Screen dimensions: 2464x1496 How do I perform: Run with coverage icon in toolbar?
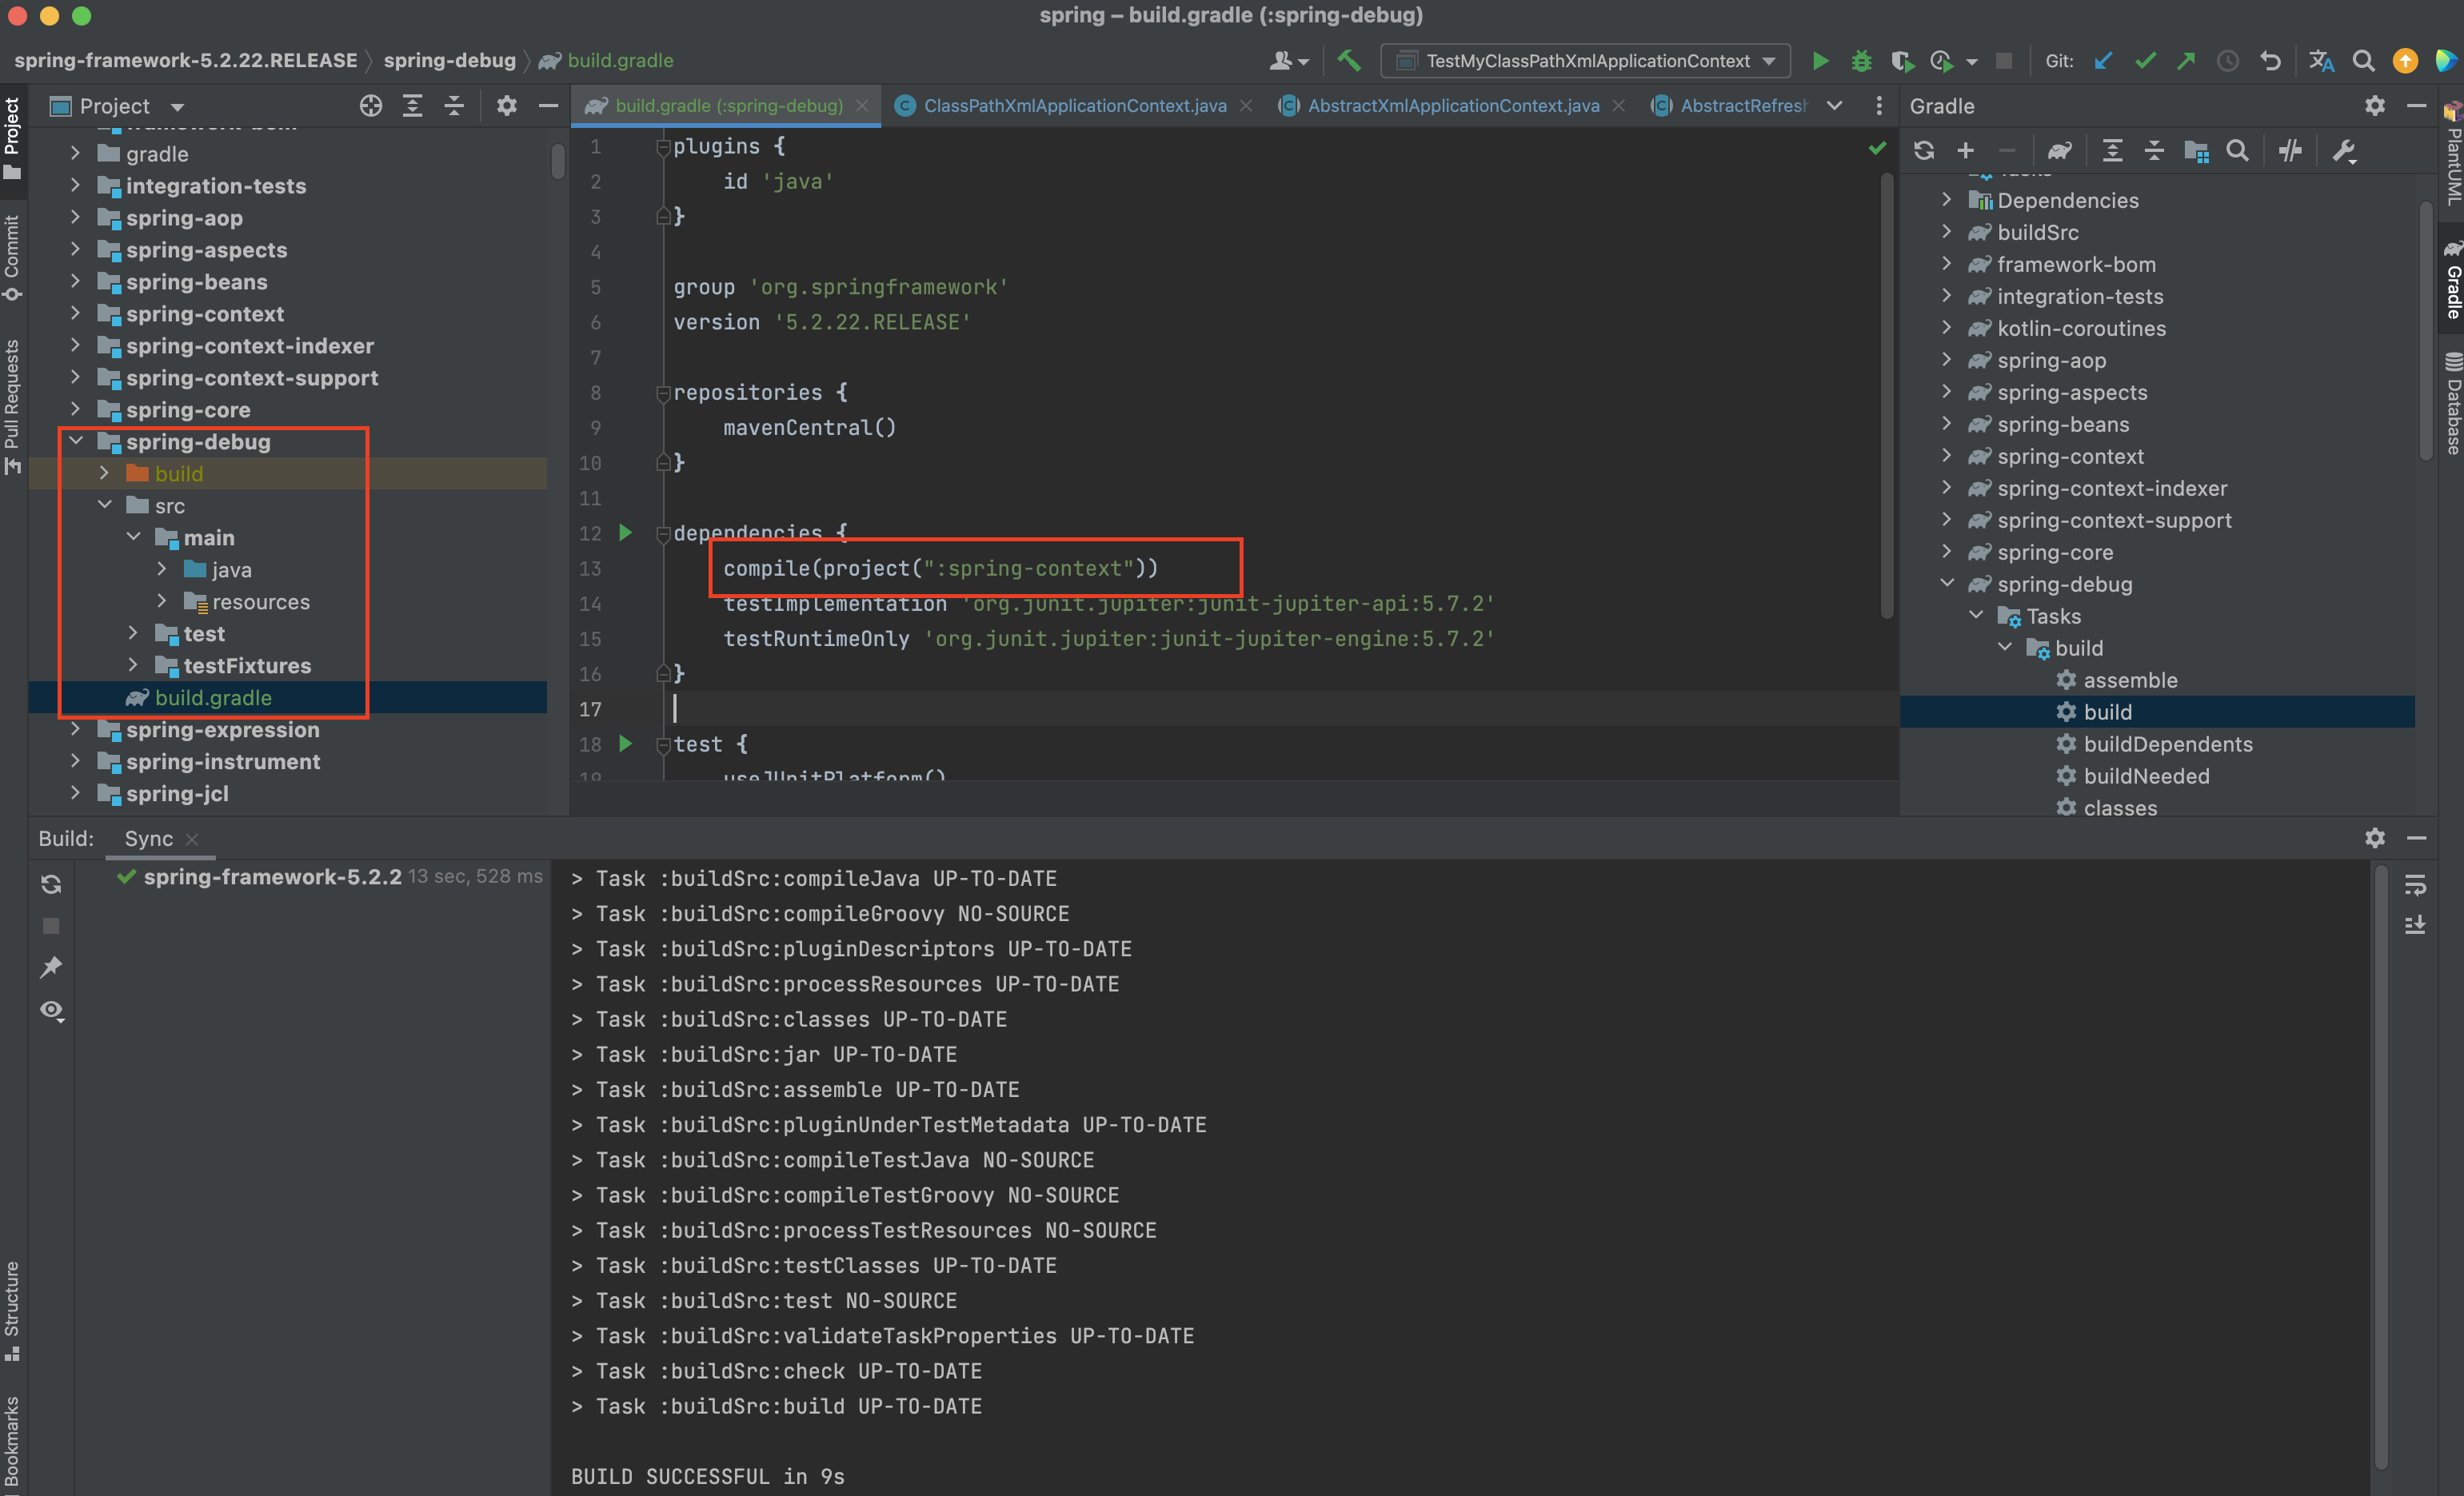(1902, 61)
